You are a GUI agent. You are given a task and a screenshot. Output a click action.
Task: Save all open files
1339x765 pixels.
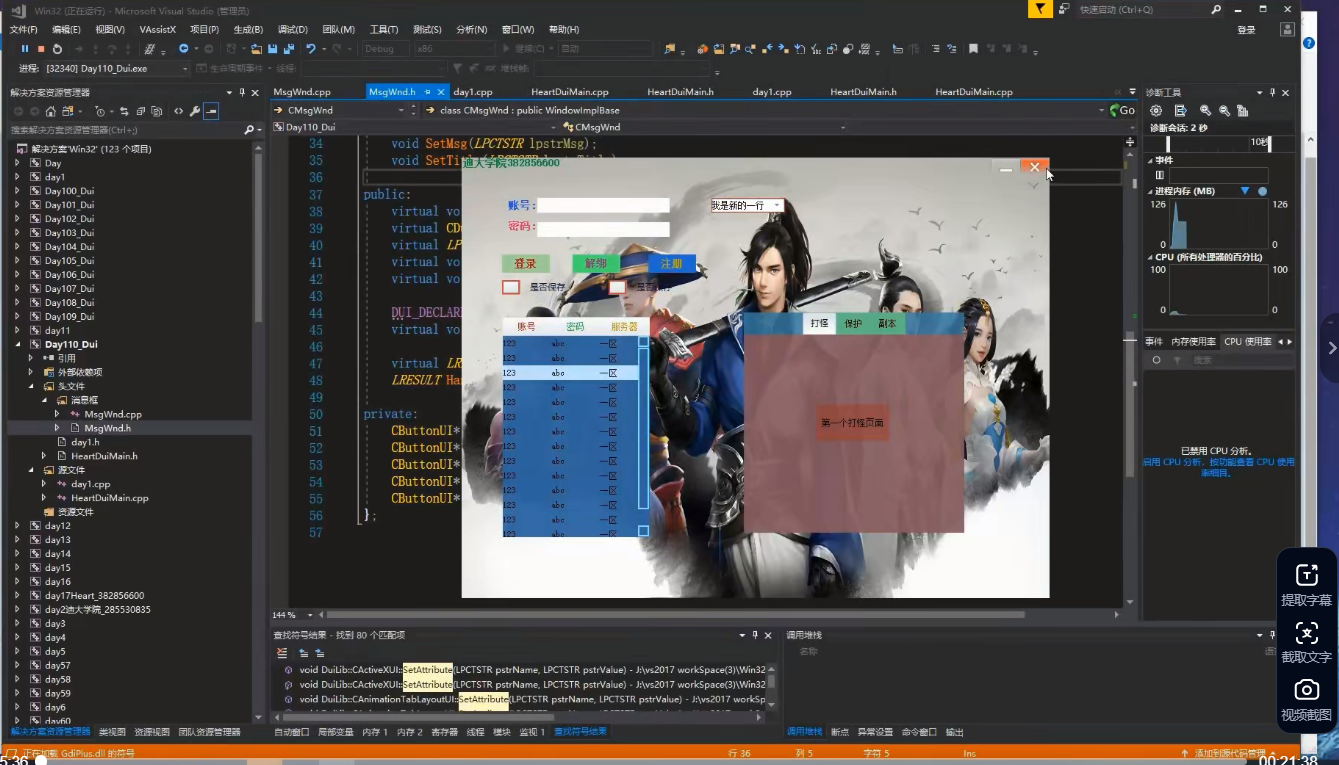(x=289, y=49)
